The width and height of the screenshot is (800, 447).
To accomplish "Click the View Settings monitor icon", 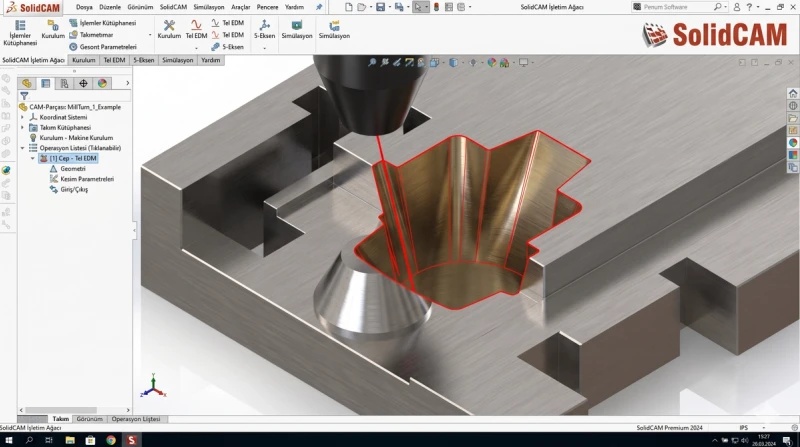I will [523, 62].
